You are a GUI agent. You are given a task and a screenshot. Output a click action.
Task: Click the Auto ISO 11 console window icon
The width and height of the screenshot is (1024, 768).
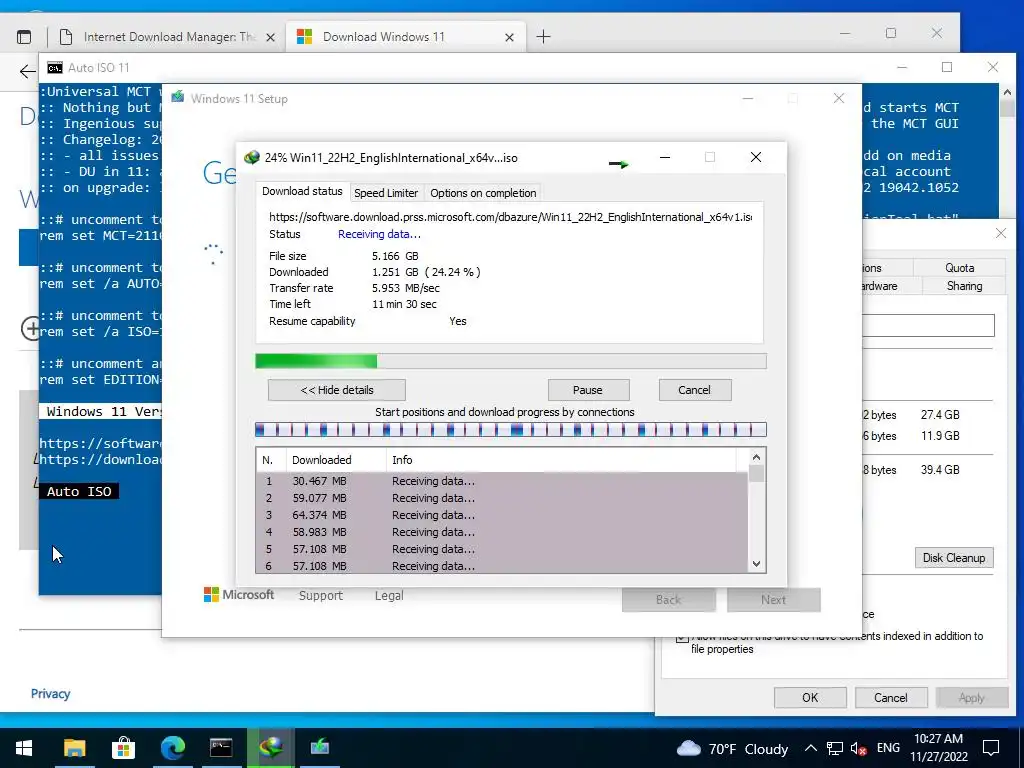[55, 68]
